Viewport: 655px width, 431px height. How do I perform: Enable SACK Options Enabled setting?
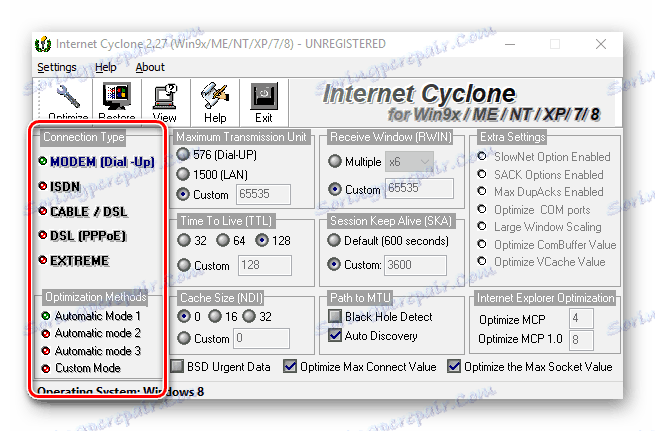(482, 174)
